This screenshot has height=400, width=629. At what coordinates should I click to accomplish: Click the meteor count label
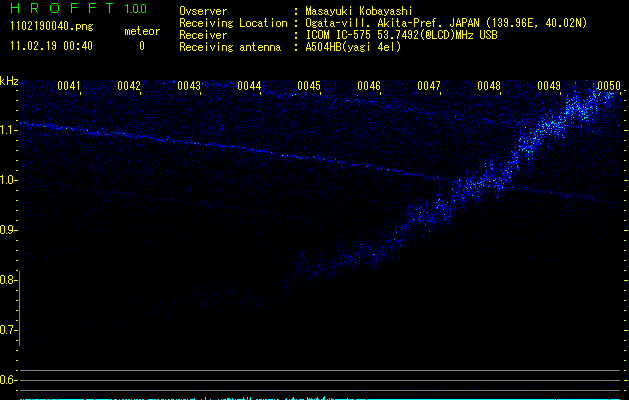pyautogui.click(x=142, y=31)
